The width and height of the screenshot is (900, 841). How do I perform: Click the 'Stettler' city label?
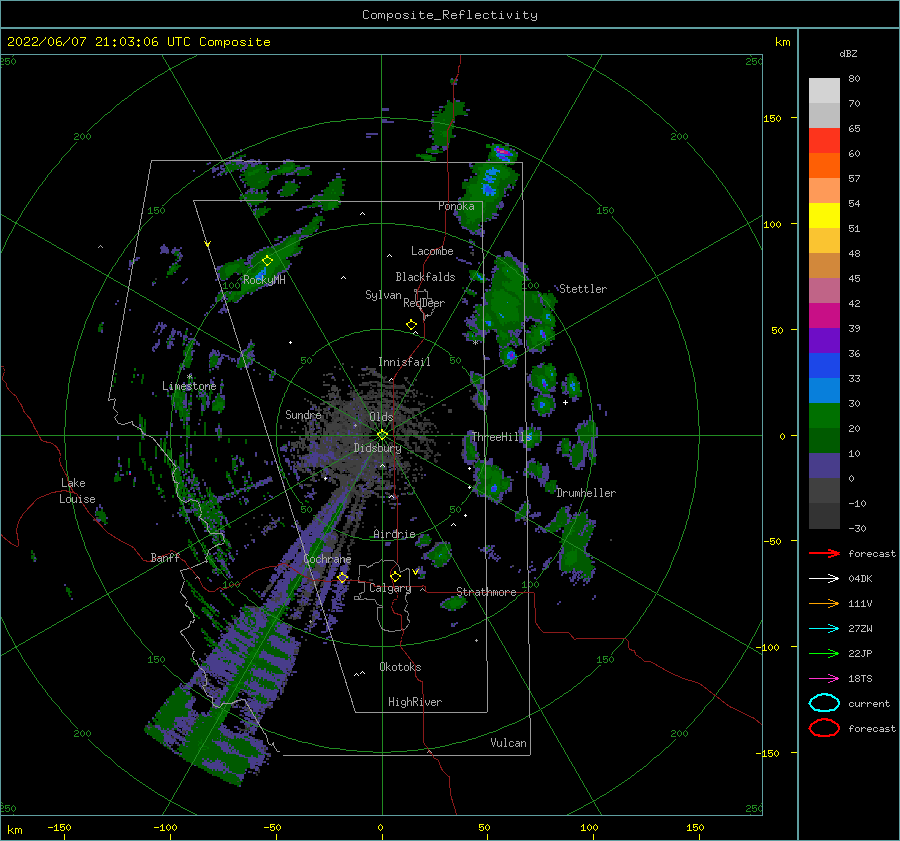[583, 289]
